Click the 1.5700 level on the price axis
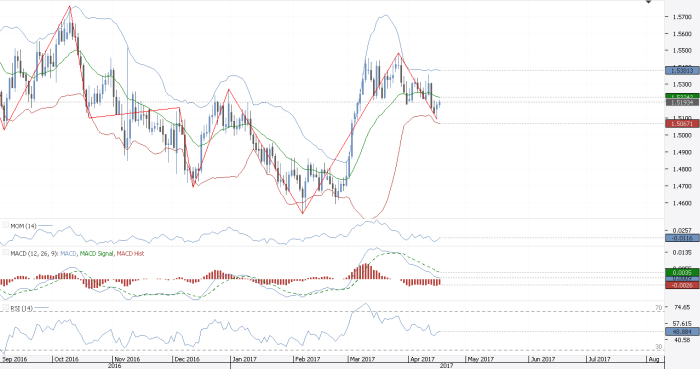700x369 pixels. (679, 17)
